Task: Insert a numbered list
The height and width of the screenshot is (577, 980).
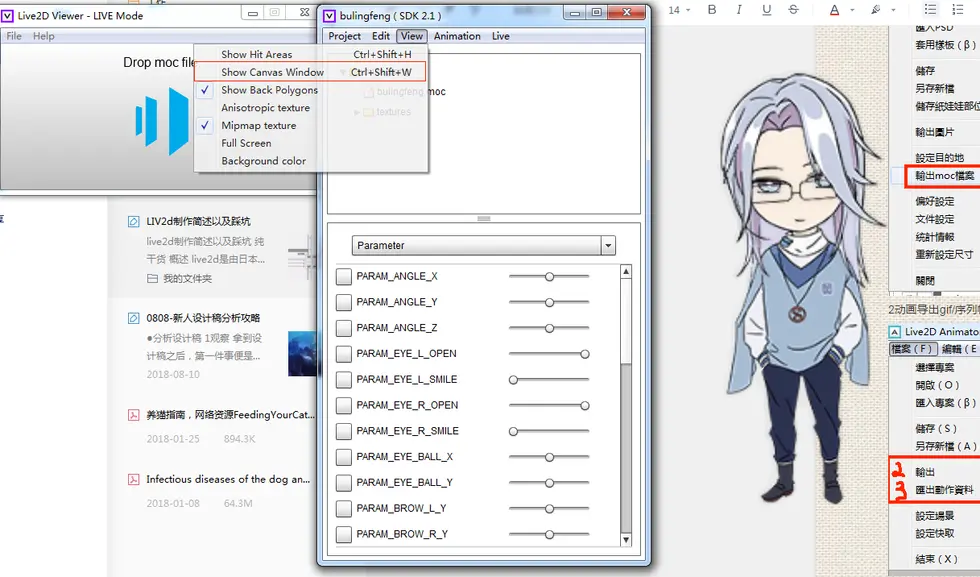Action: (x=958, y=9)
